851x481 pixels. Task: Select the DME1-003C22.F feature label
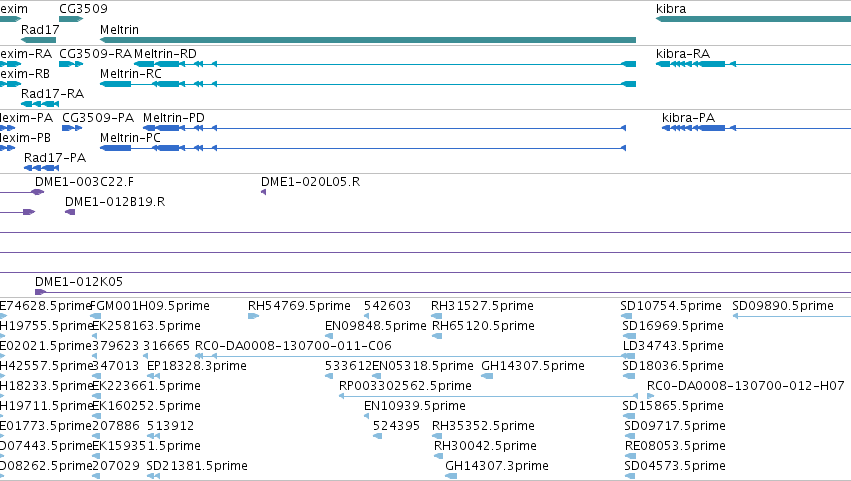84,182
